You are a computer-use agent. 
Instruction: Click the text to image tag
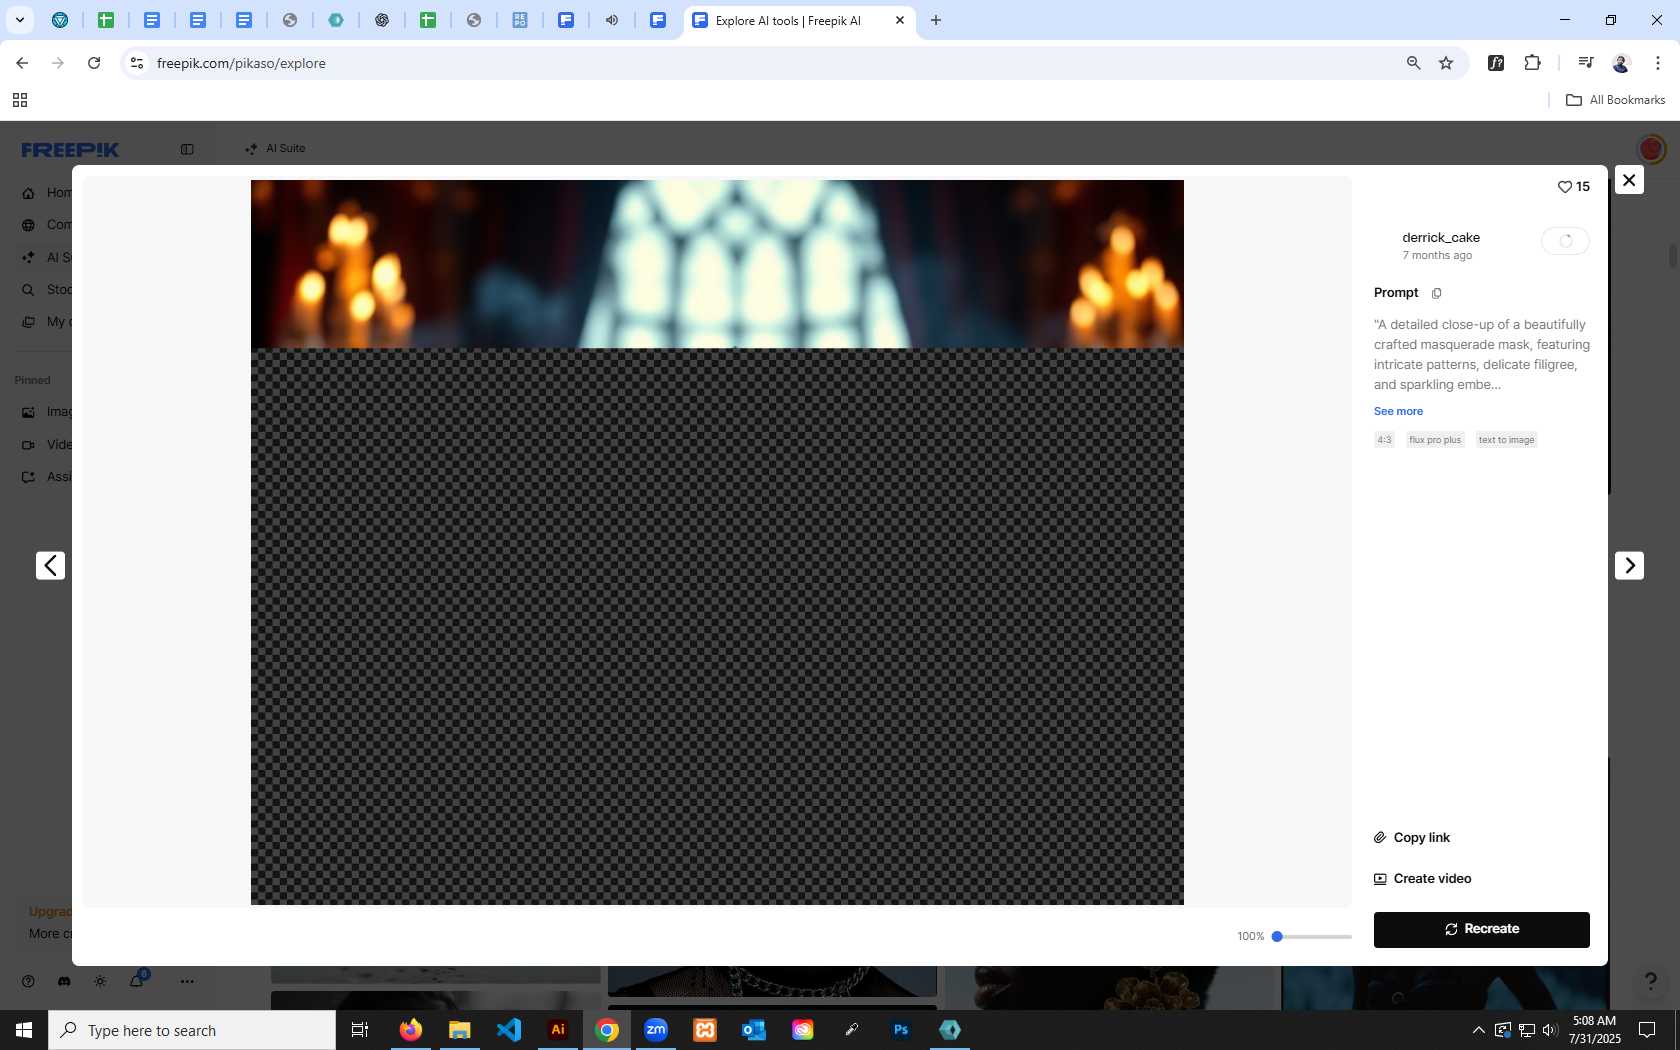click(1506, 440)
